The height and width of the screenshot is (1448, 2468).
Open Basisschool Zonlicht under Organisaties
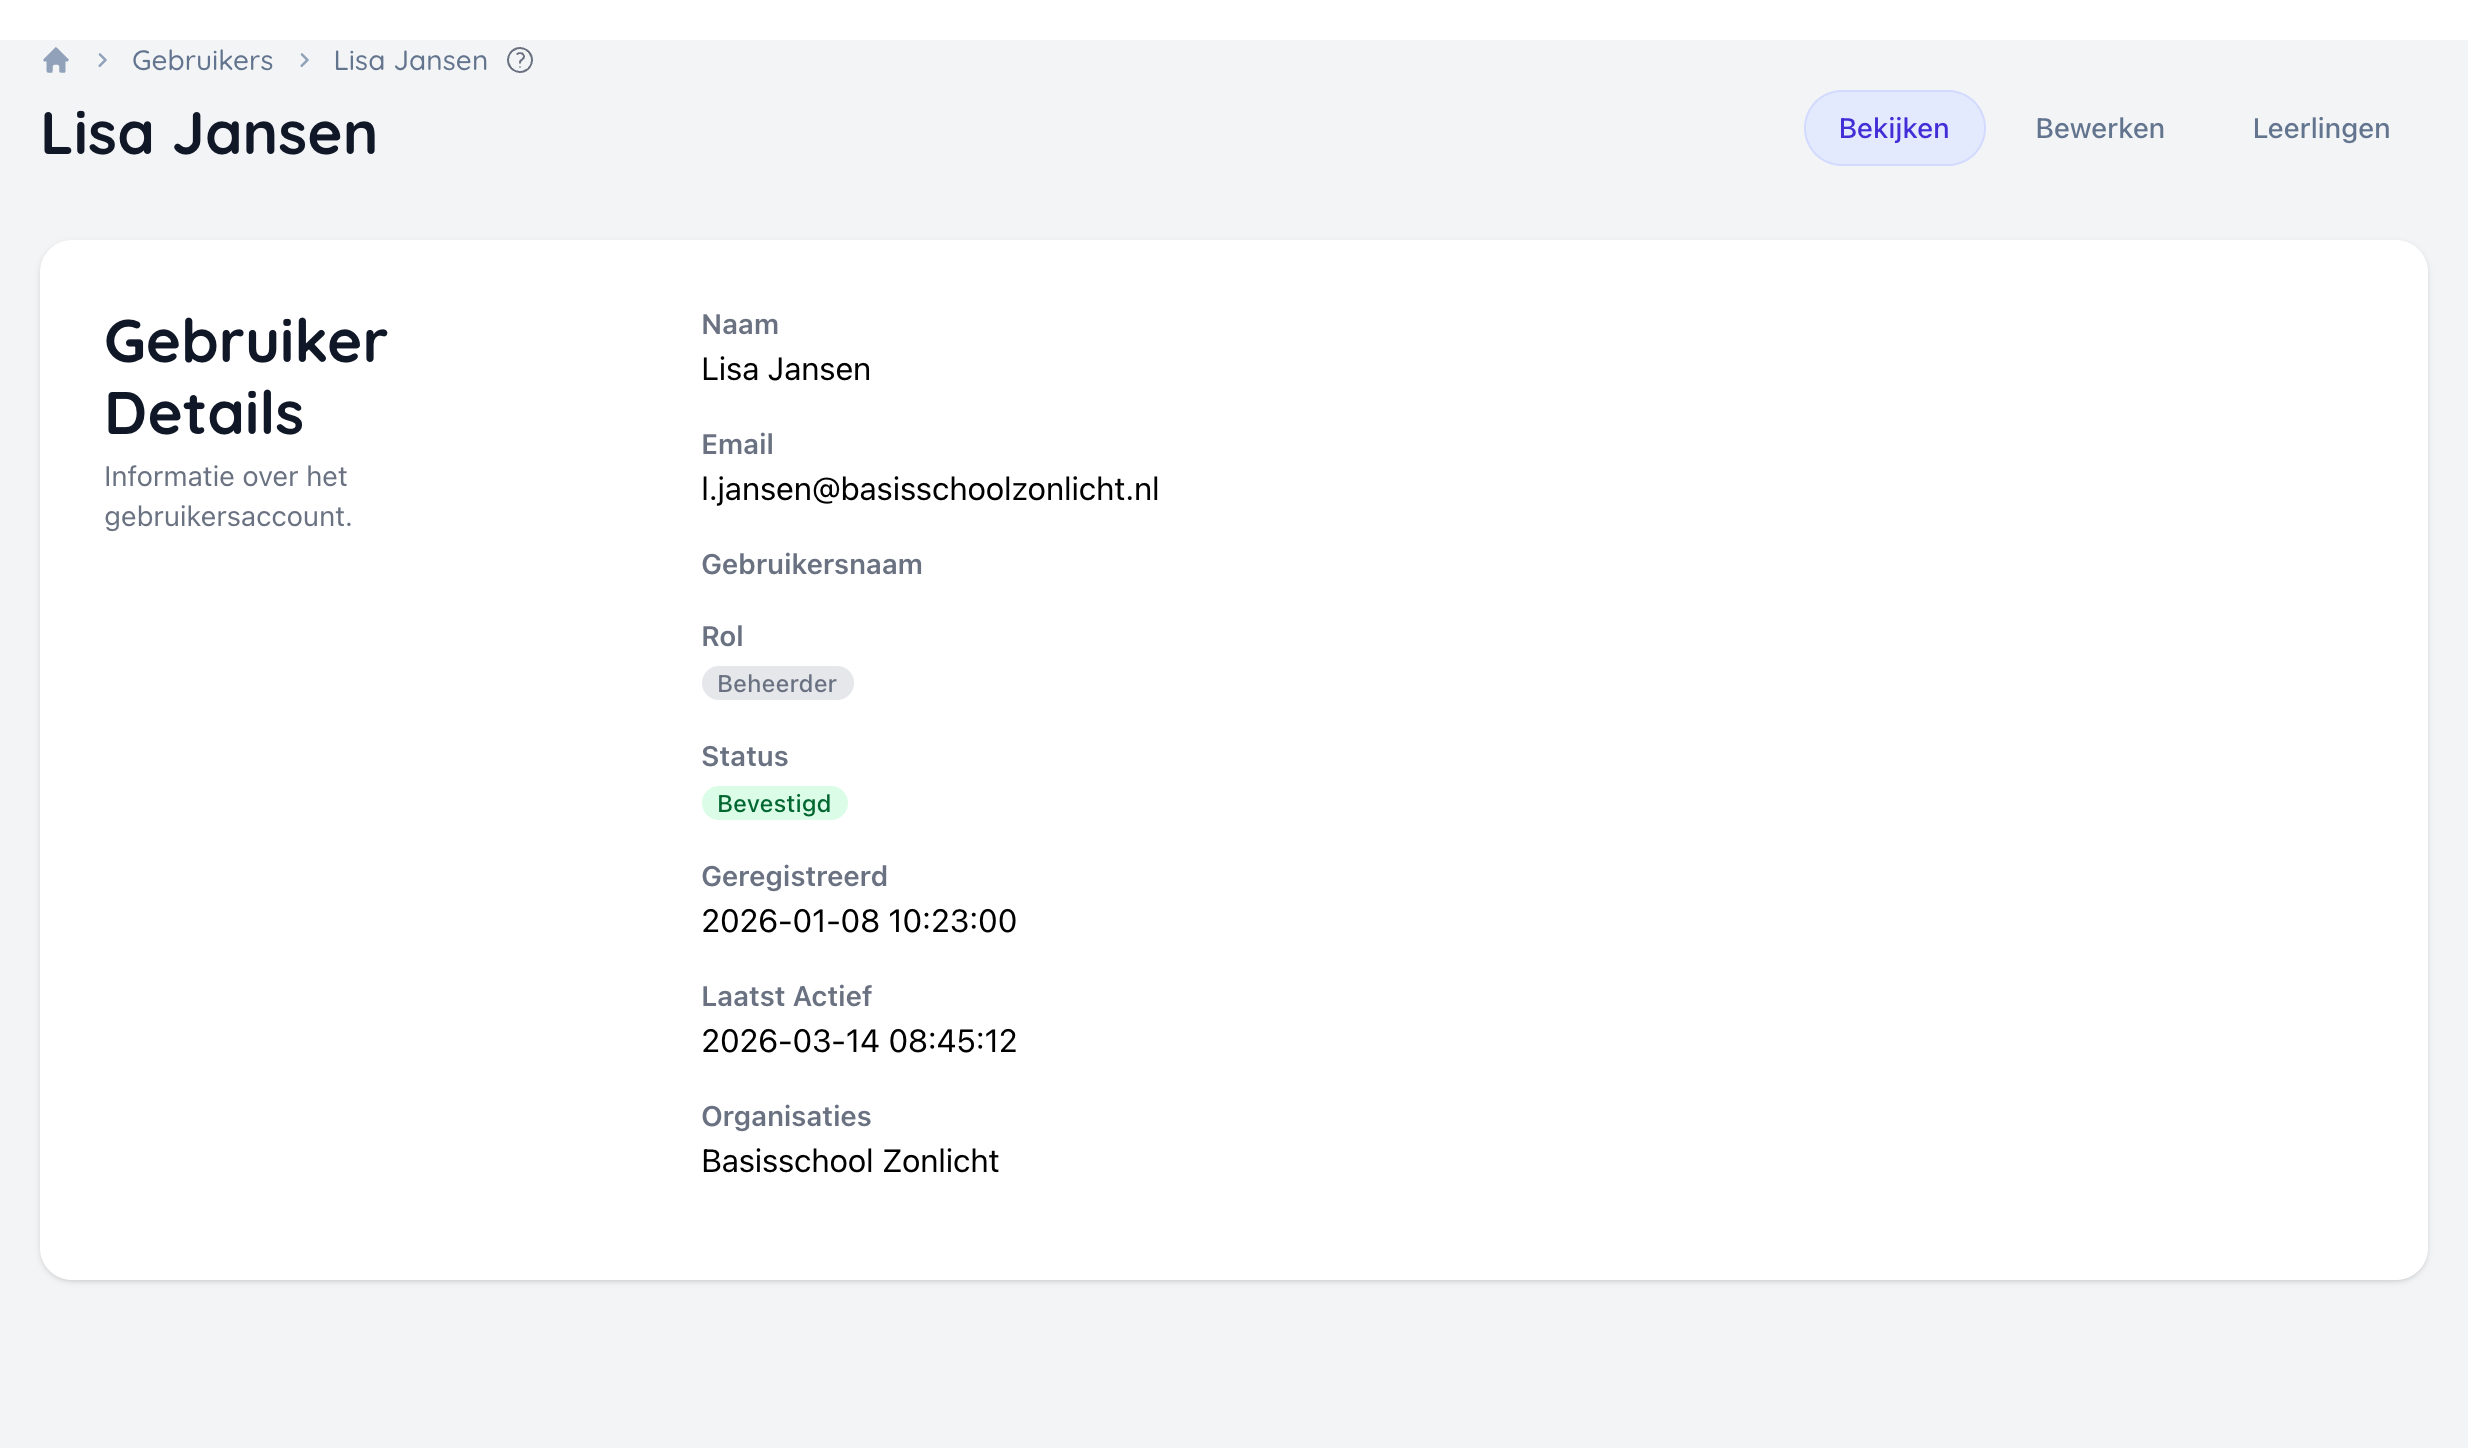(849, 1160)
